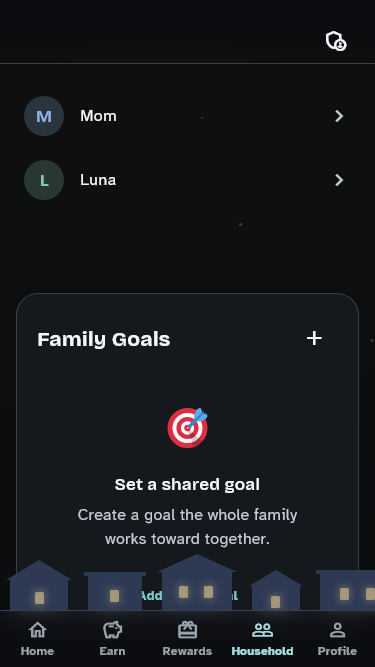Select the Household people icon
Image resolution: width=375 pixels, height=667 pixels.
pyautogui.click(x=262, y=630)
